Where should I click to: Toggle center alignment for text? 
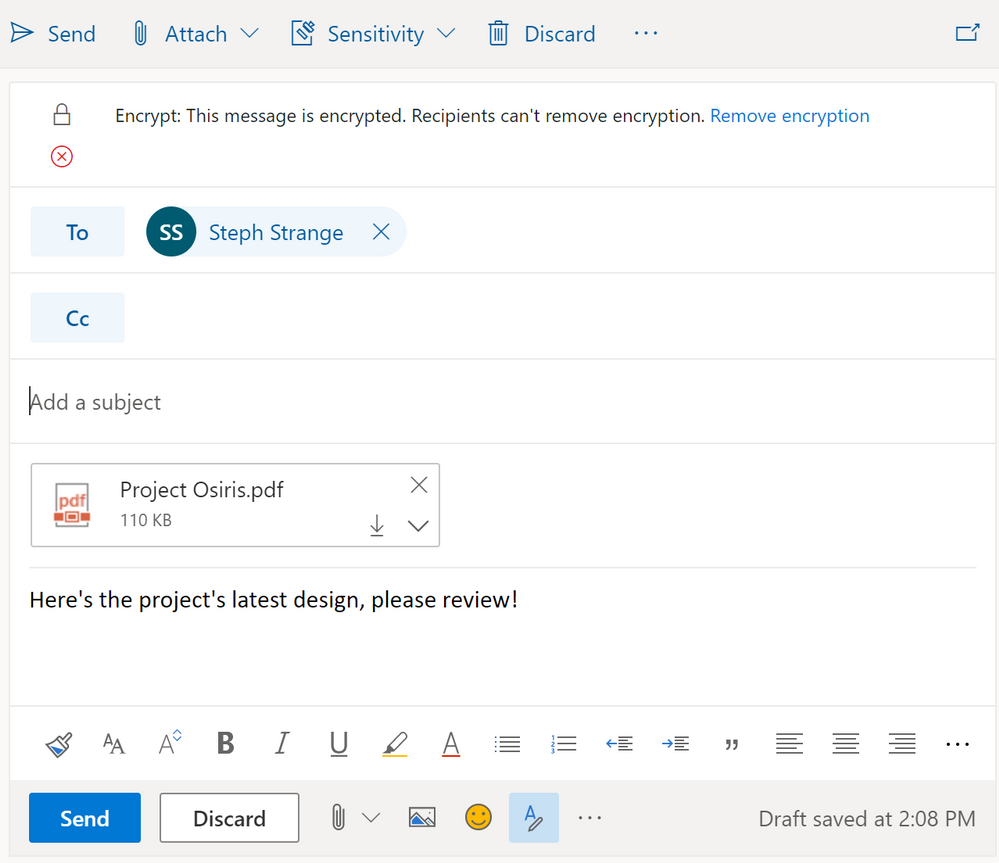[845, 743]
